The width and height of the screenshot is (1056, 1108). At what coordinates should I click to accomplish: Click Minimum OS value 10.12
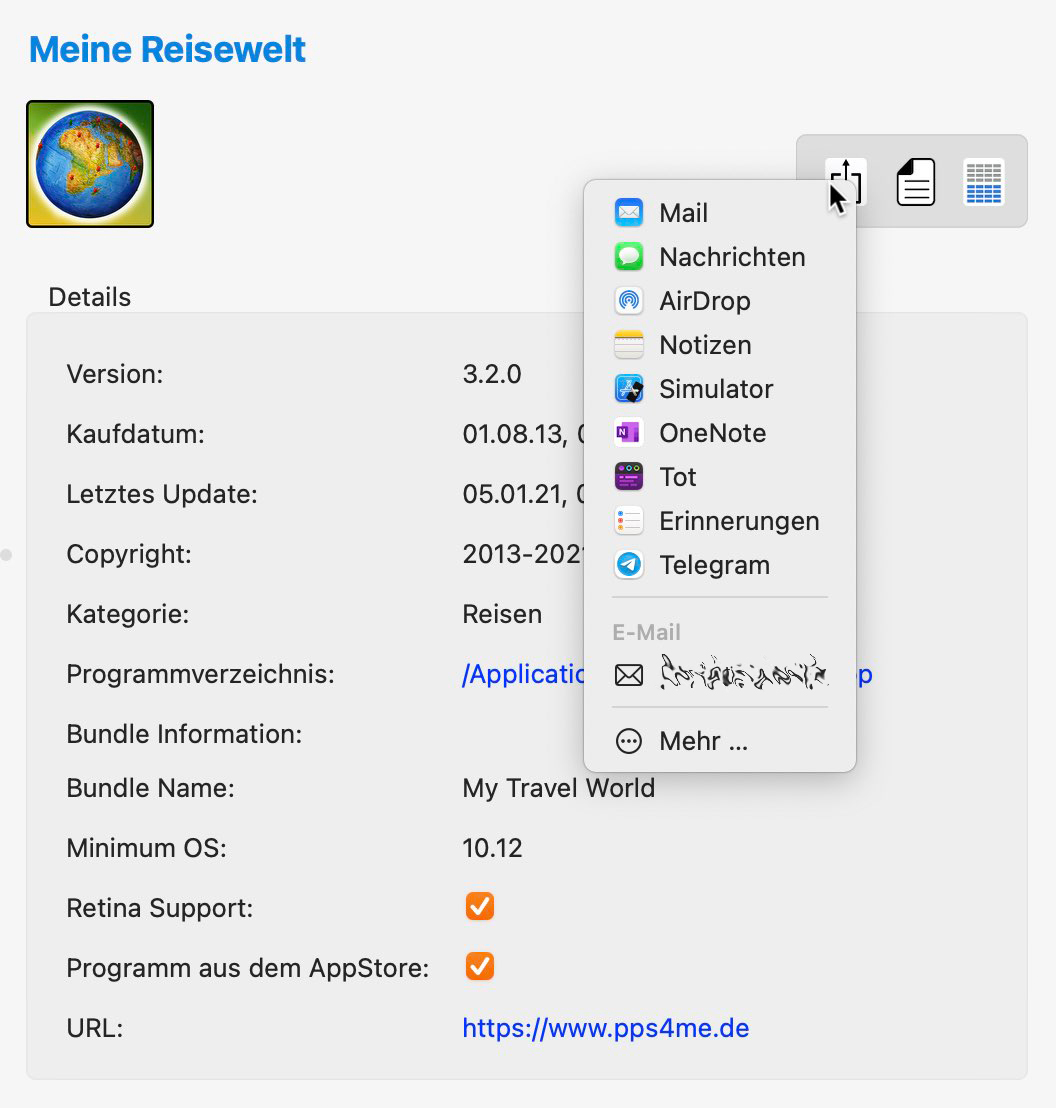pos(492,848)
